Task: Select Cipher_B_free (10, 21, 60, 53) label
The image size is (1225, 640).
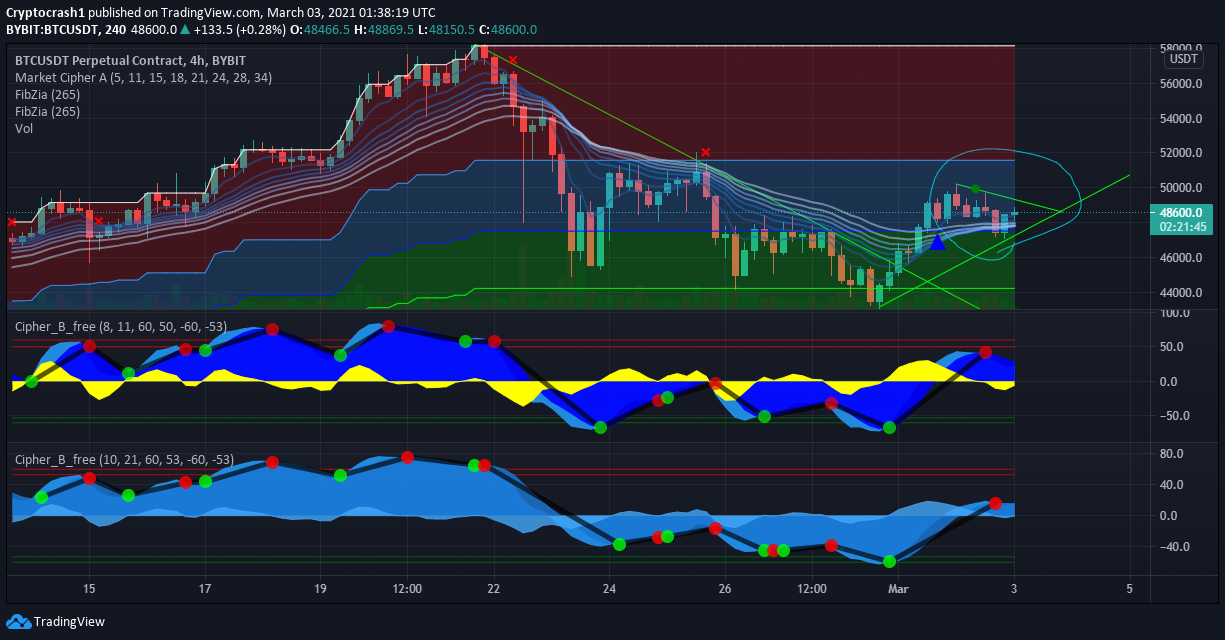Action: tap(124, 460)
